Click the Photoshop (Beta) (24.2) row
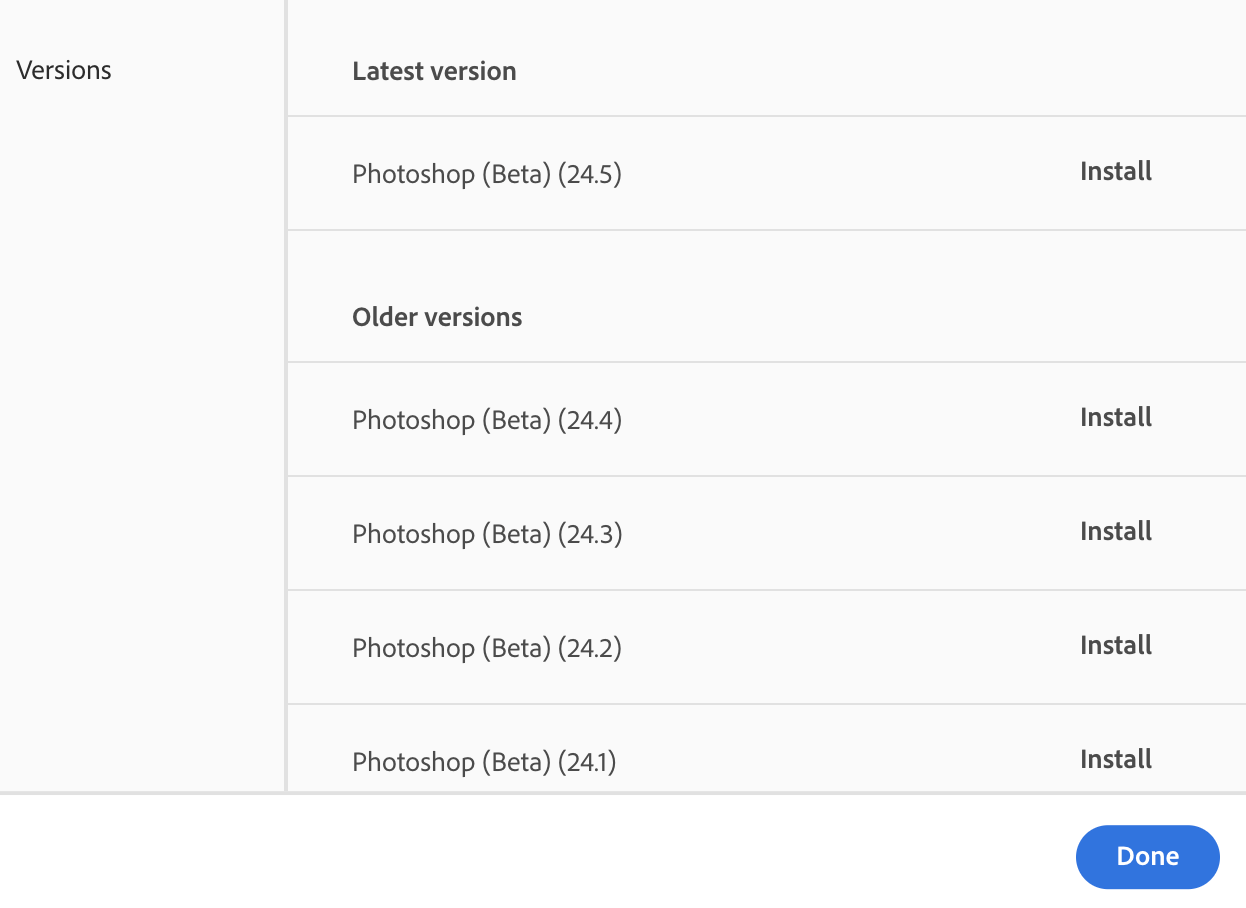Screen dimensions: 1246x908 click(x=486, y=648)
